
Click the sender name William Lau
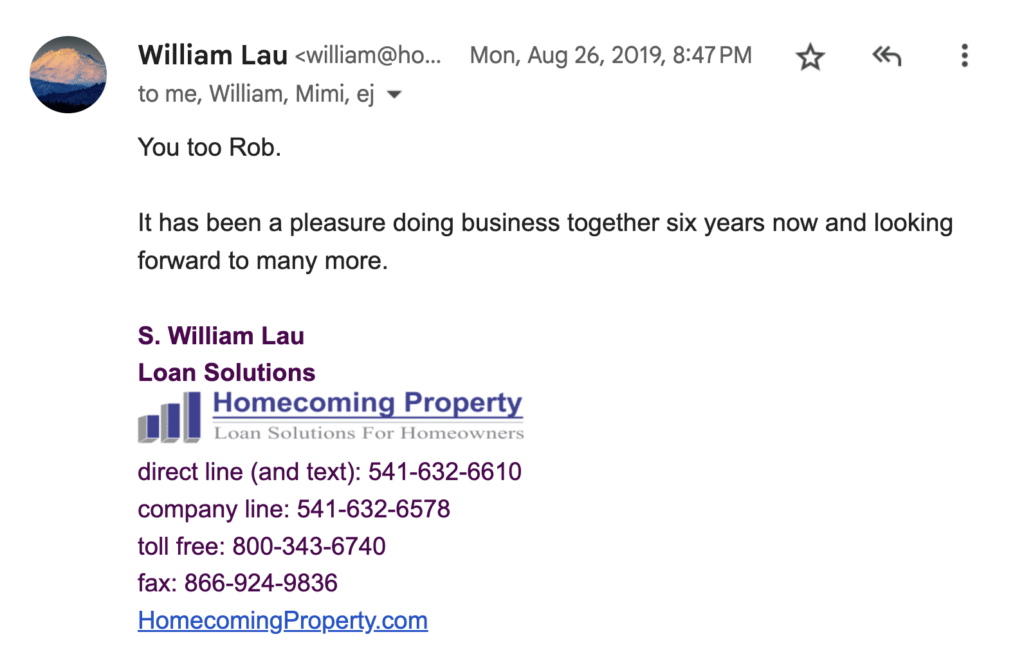(212, 55)
